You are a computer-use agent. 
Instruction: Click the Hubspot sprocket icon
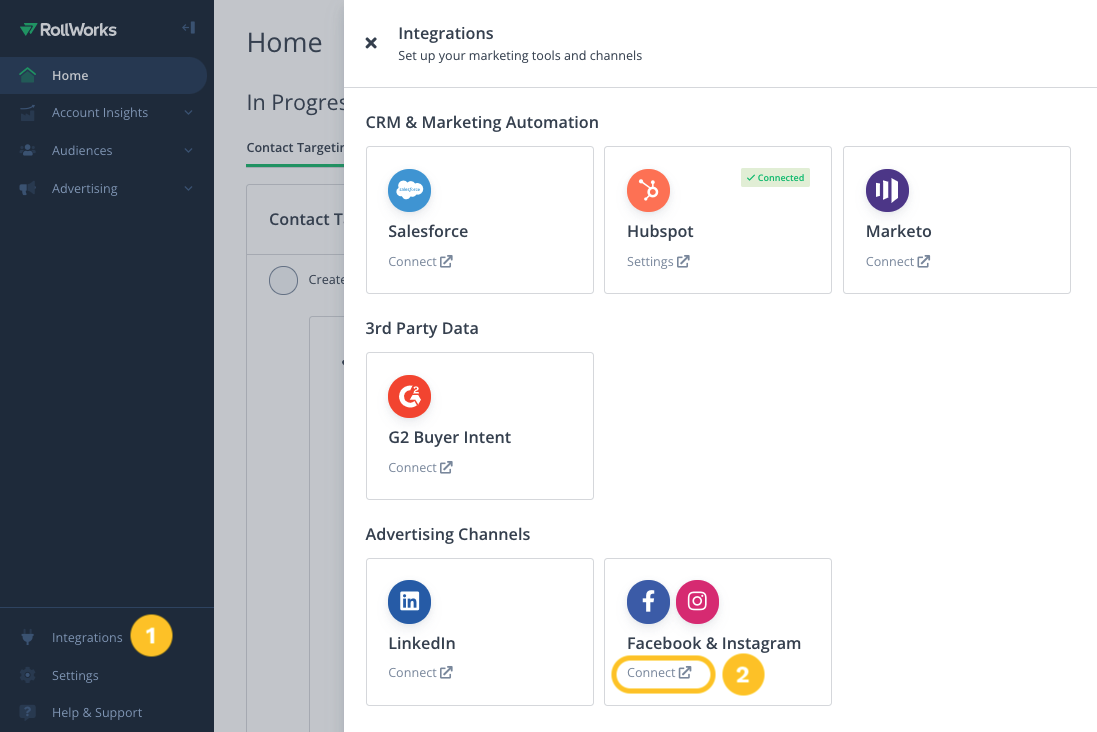pyautogui.click(x=648, y=190)
